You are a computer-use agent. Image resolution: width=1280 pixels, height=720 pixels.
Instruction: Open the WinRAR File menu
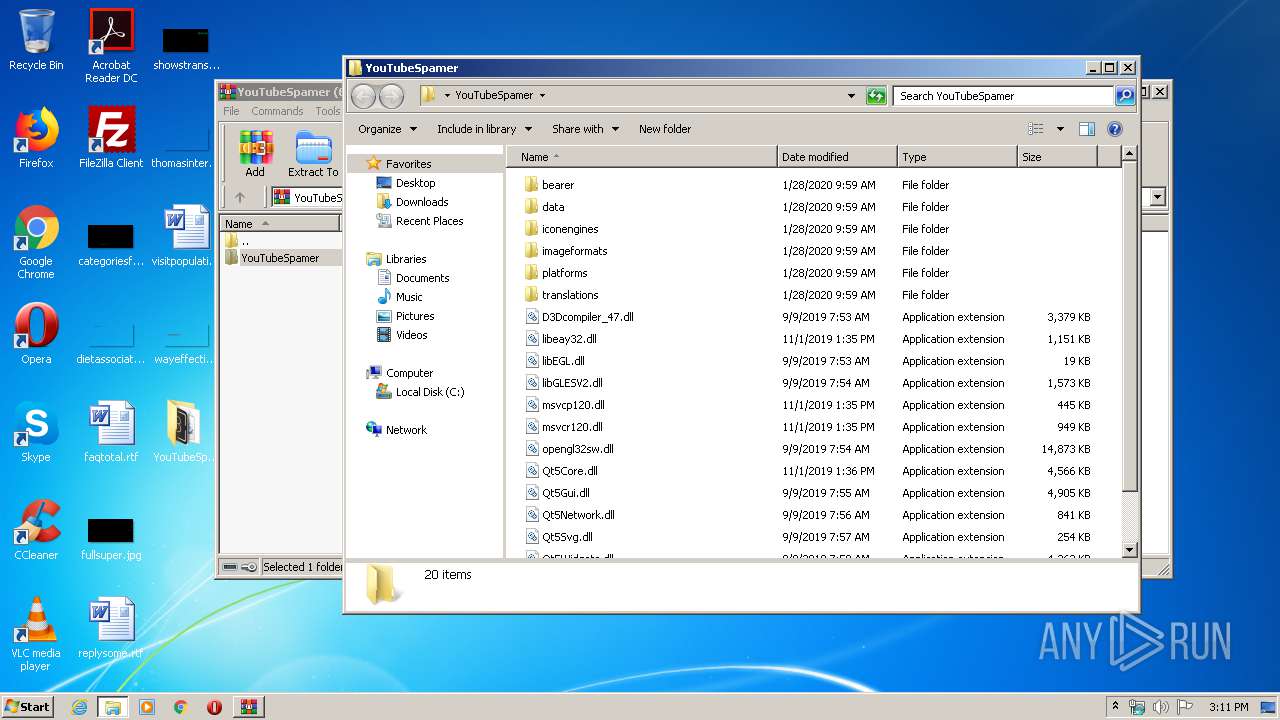coord(231,111)
